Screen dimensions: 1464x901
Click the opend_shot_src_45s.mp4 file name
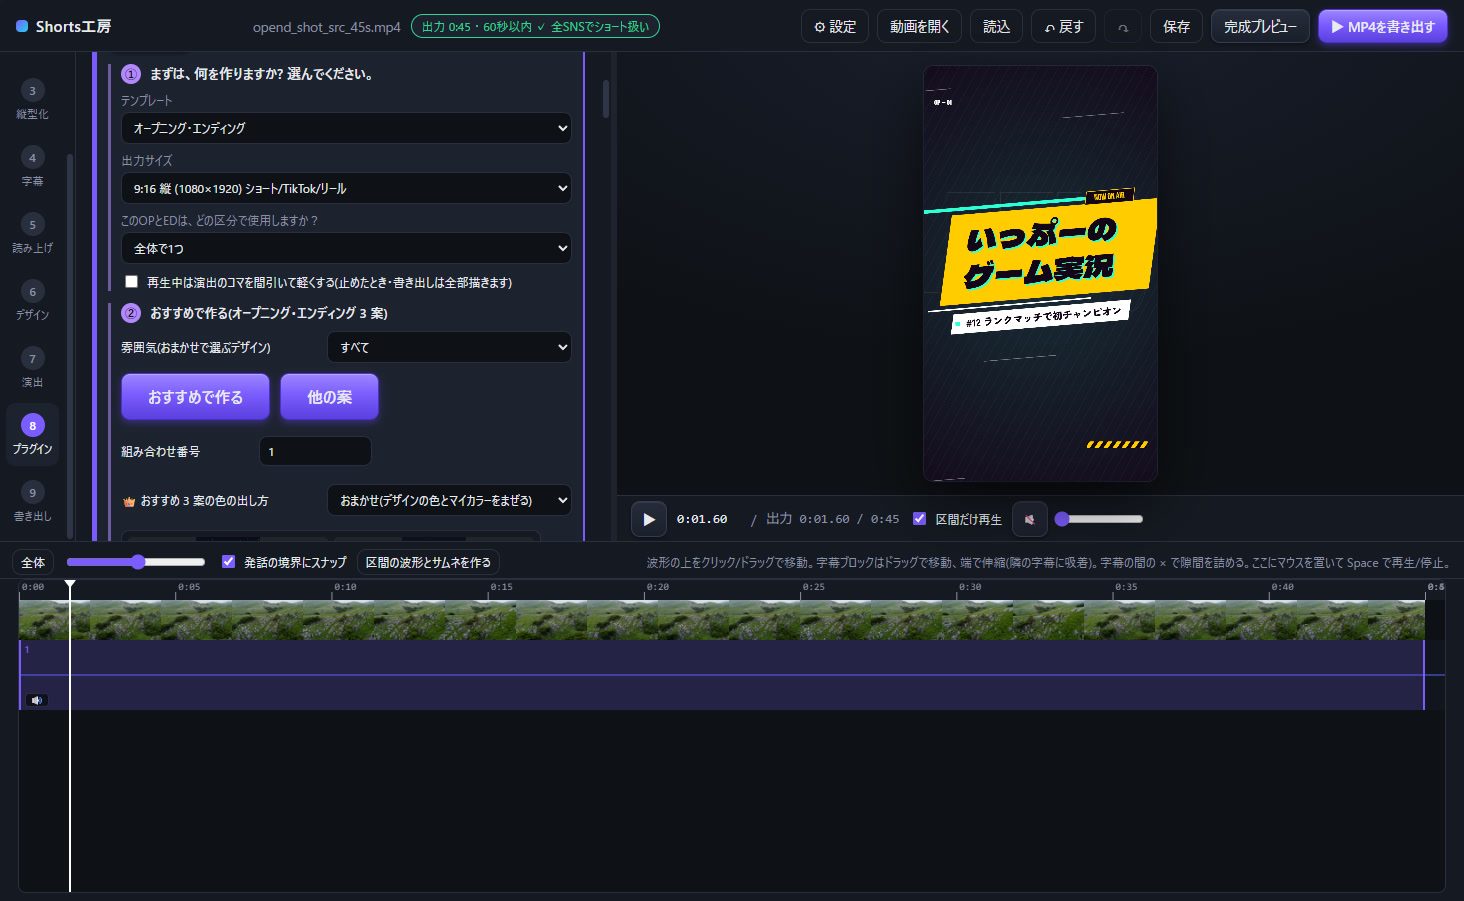326,27
